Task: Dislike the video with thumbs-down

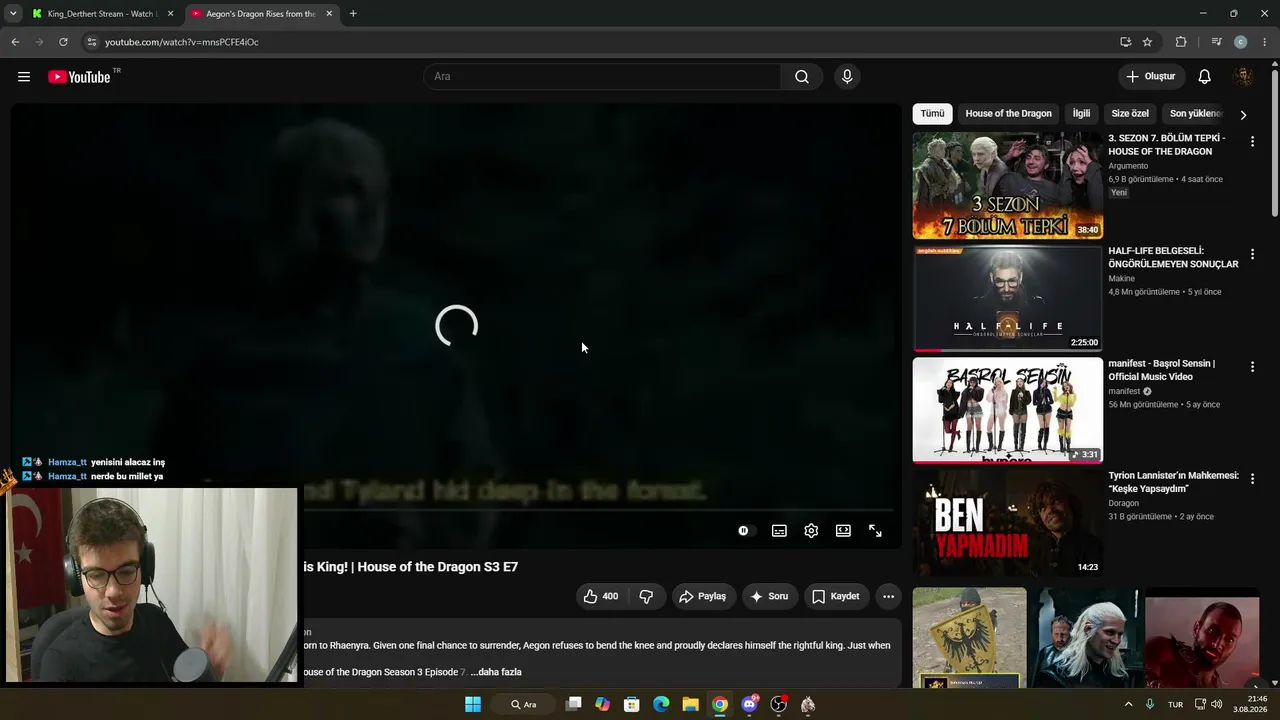Action: 646,596
